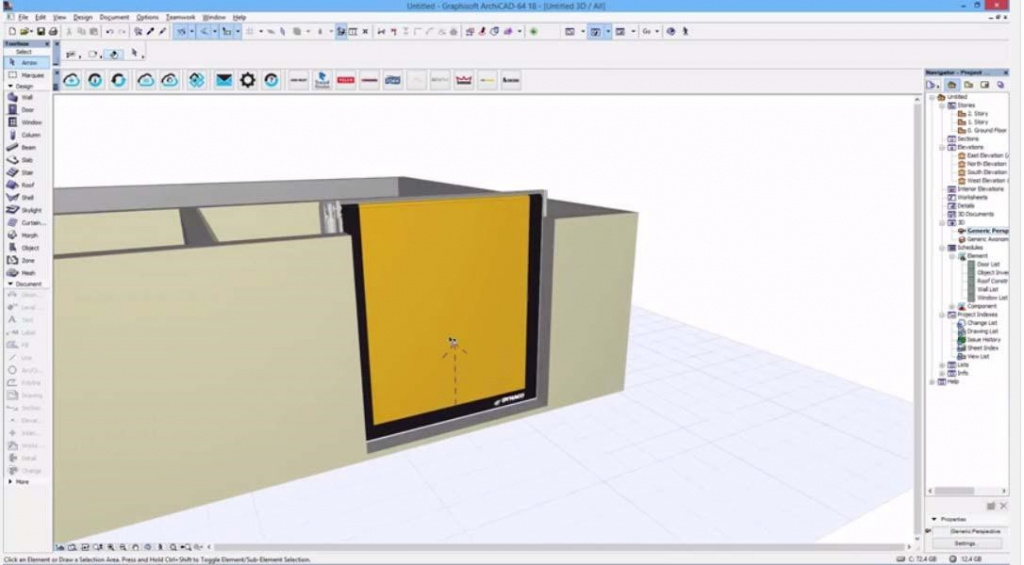
Task: Collapse the Schedules node in Navigator
Action: click(942, 248)
